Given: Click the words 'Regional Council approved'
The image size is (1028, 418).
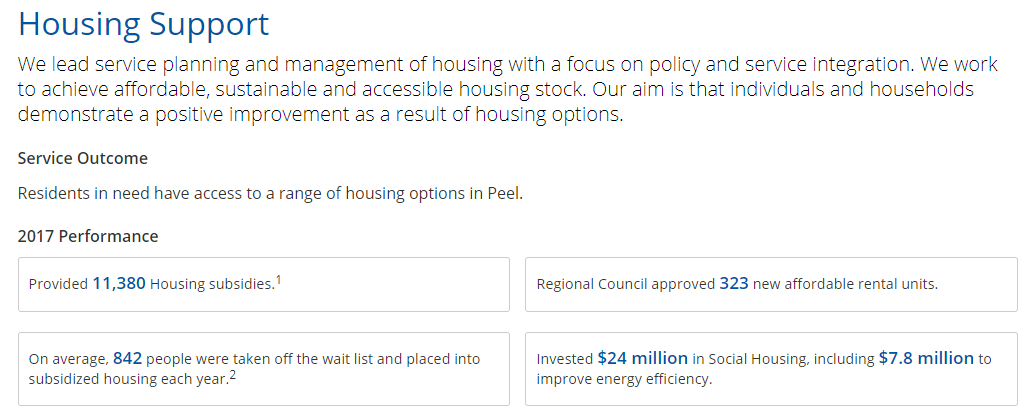Looking at the screenshot, I should pos(625,284).
